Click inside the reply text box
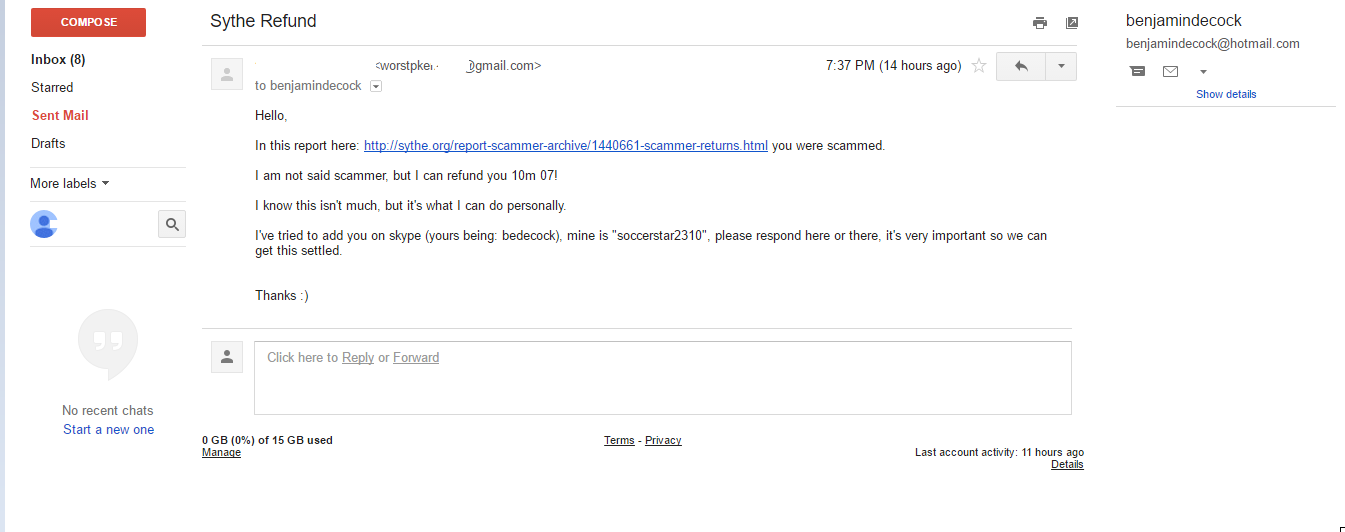Image resolution: width=1345 pixels, height=532 pixels. point(662,385)
